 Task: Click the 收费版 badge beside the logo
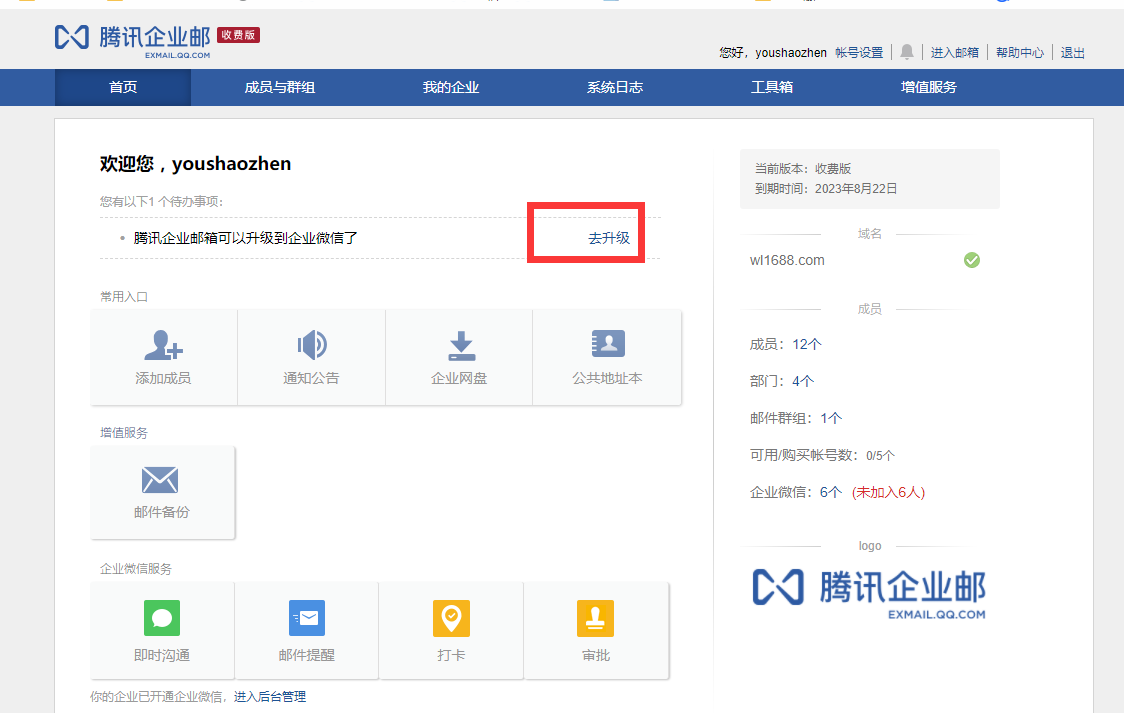(x=238, y=35)
